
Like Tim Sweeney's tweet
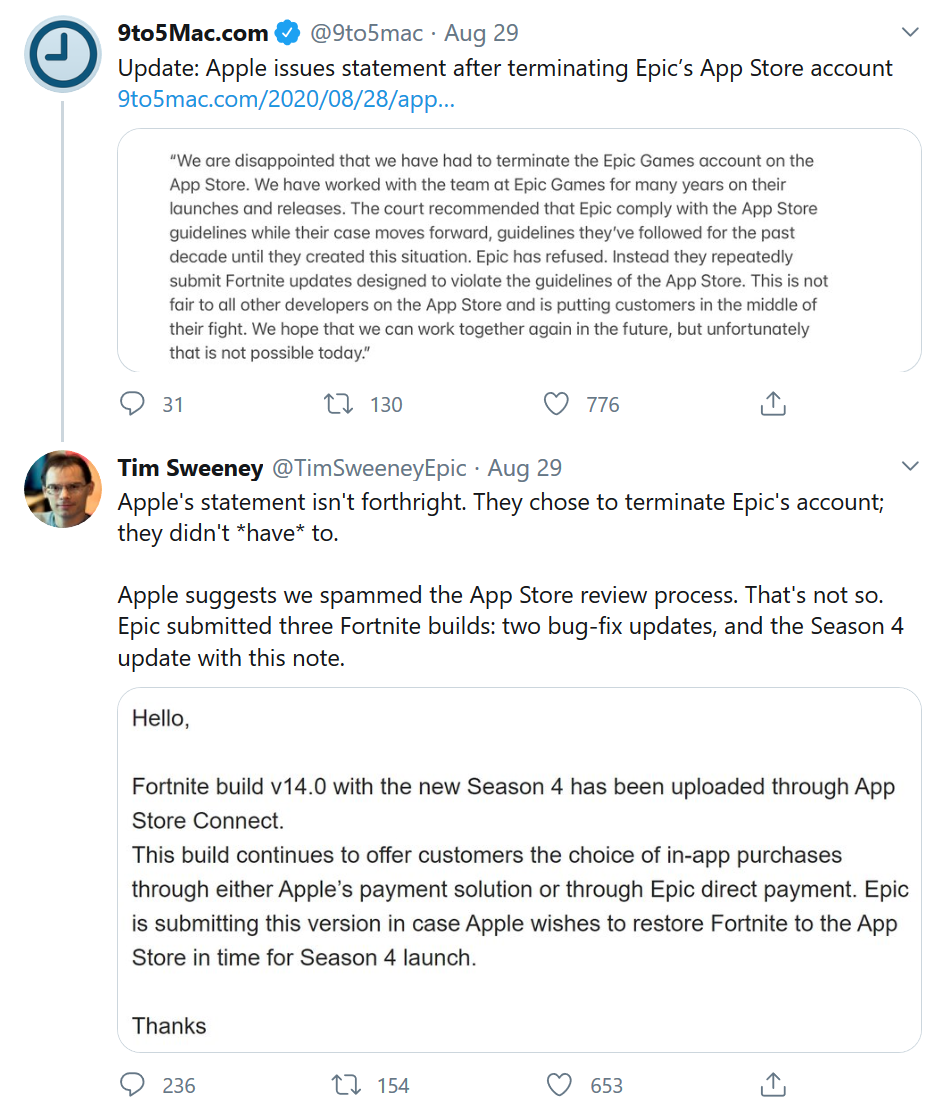tap(561, 1085)
